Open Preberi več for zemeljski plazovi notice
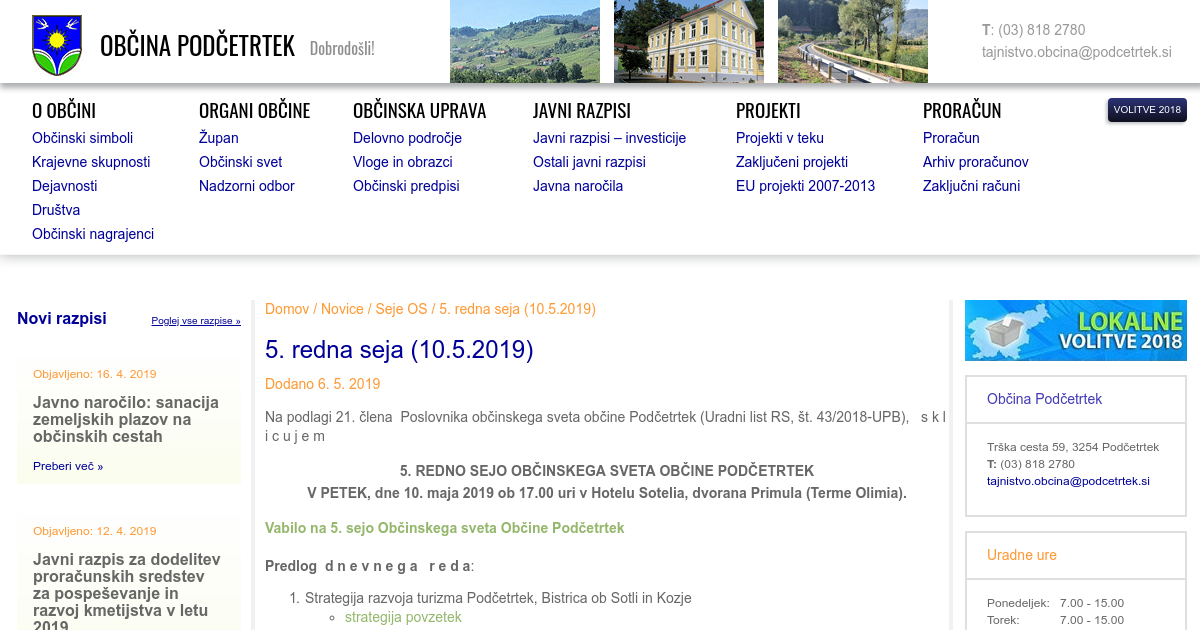Image resolution: width=1200 pixels, height=630 pixels. pyautogui.click(x=67, y=466)
